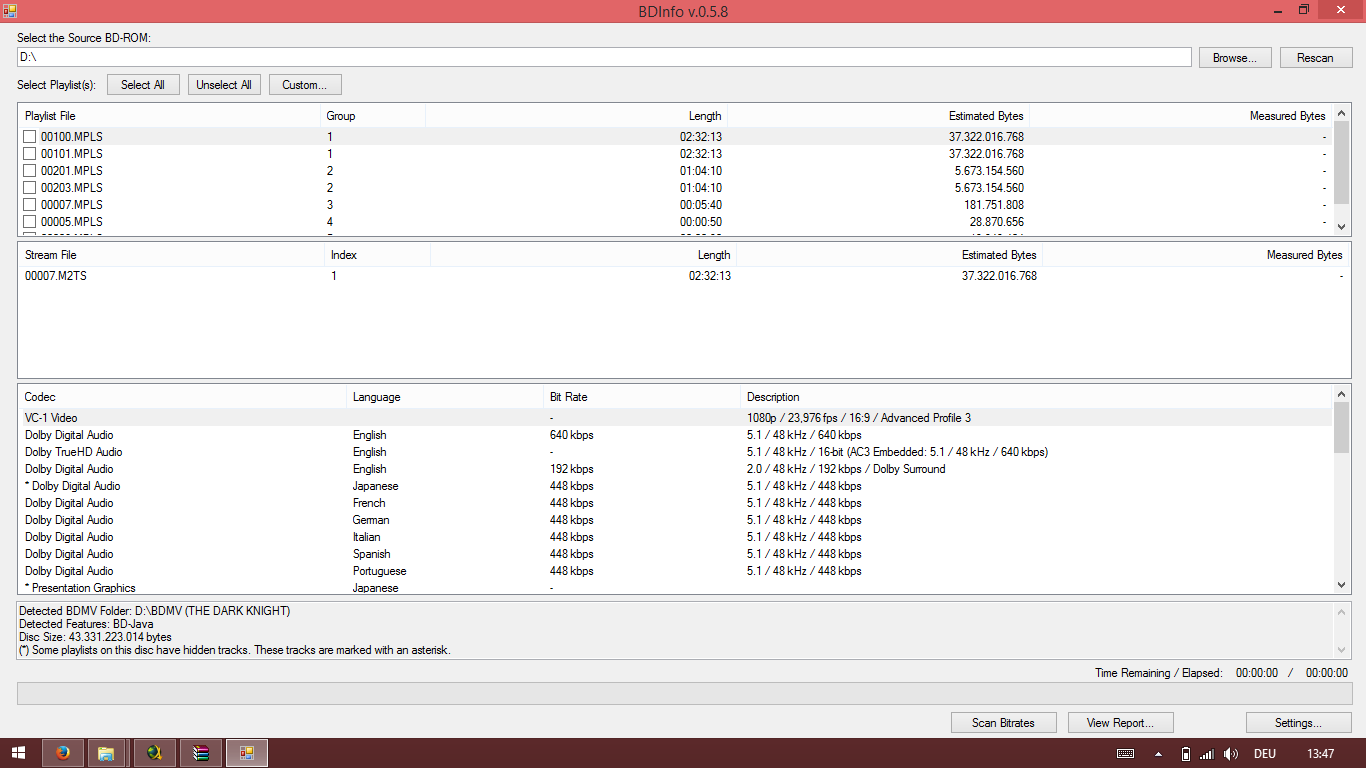Click the Dolby Surround 192 kbps description
Screen dimensions: 1366x768
[x=846, y=469]
